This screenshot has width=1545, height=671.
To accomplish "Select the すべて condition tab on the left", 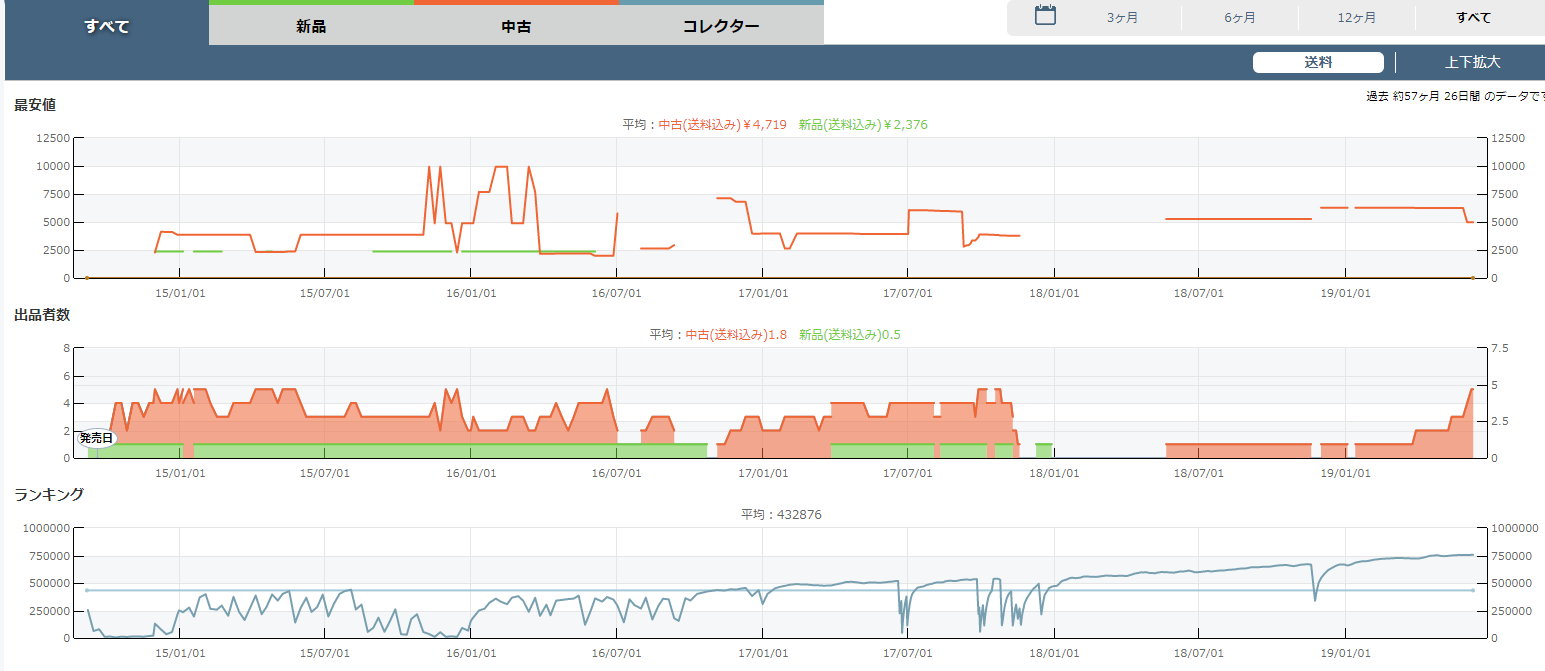I will coord(106,26).
